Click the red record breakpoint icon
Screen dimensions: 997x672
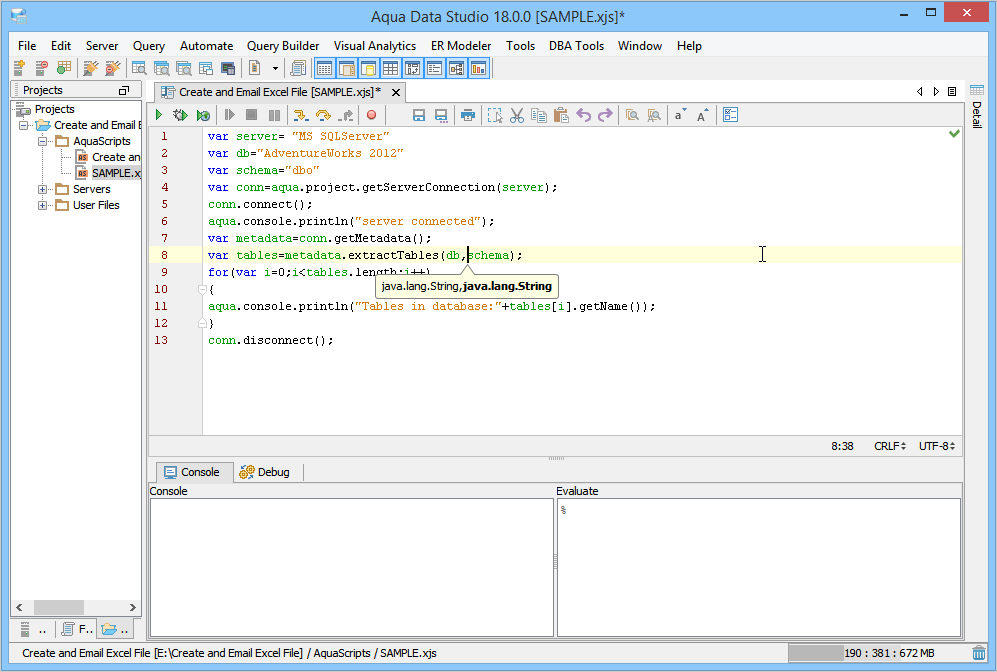371,116
